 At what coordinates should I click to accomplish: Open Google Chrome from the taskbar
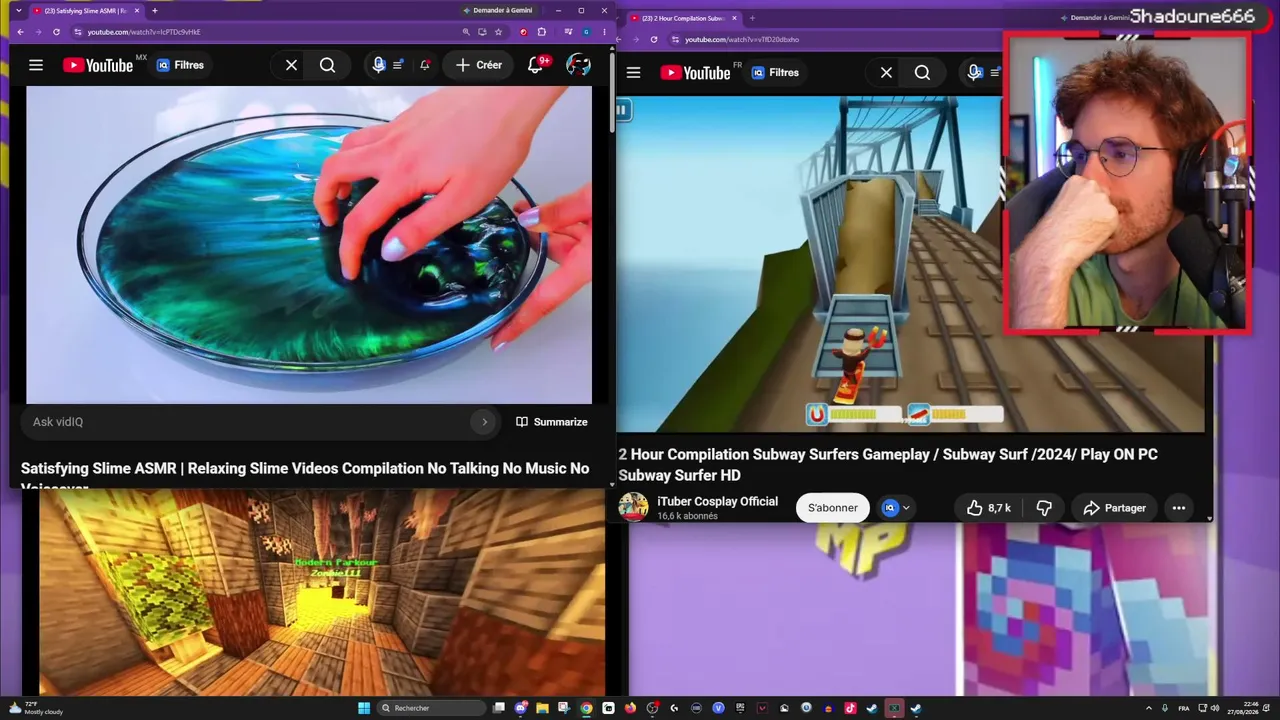(586, 708)
